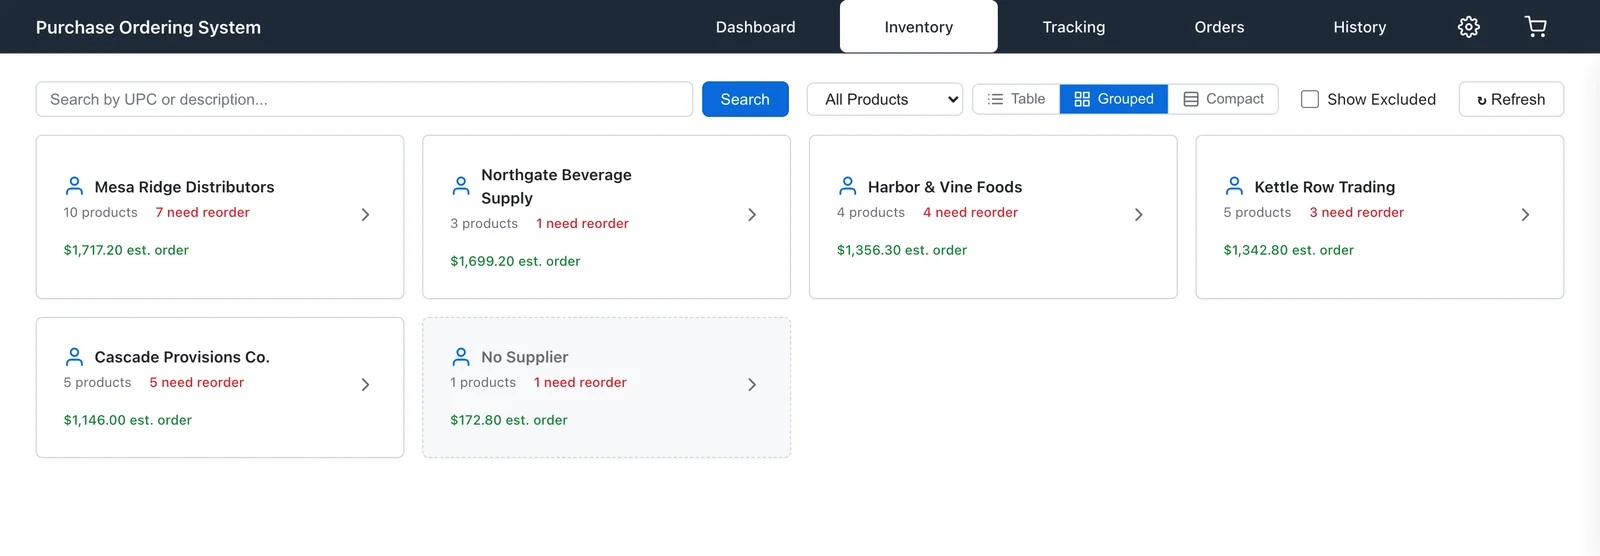Viewport: 1600px width, 556px height.
Task: Expand the No Supplier group chevron
Action: [x=752, y=384]
